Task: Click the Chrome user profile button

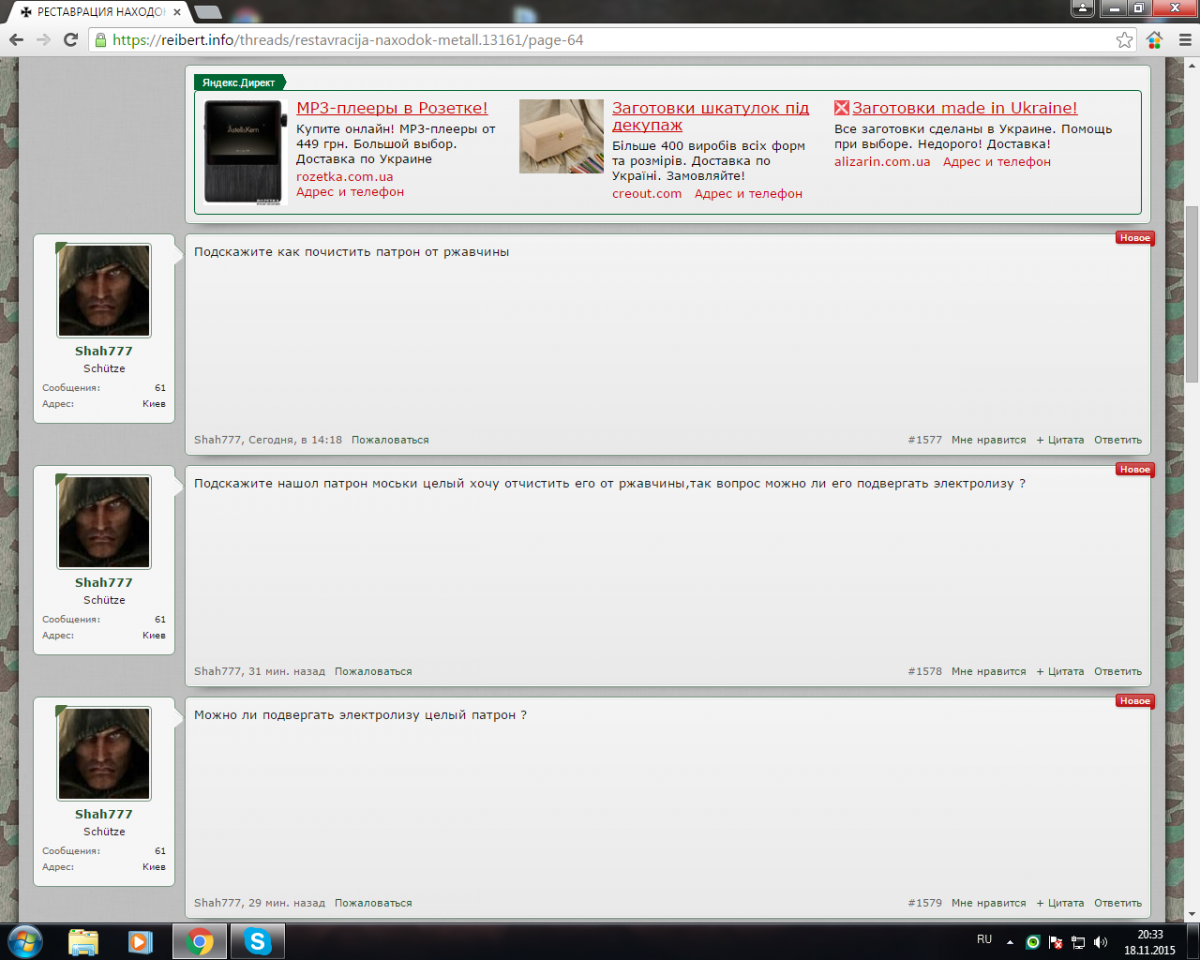Action: (1083, 8)
